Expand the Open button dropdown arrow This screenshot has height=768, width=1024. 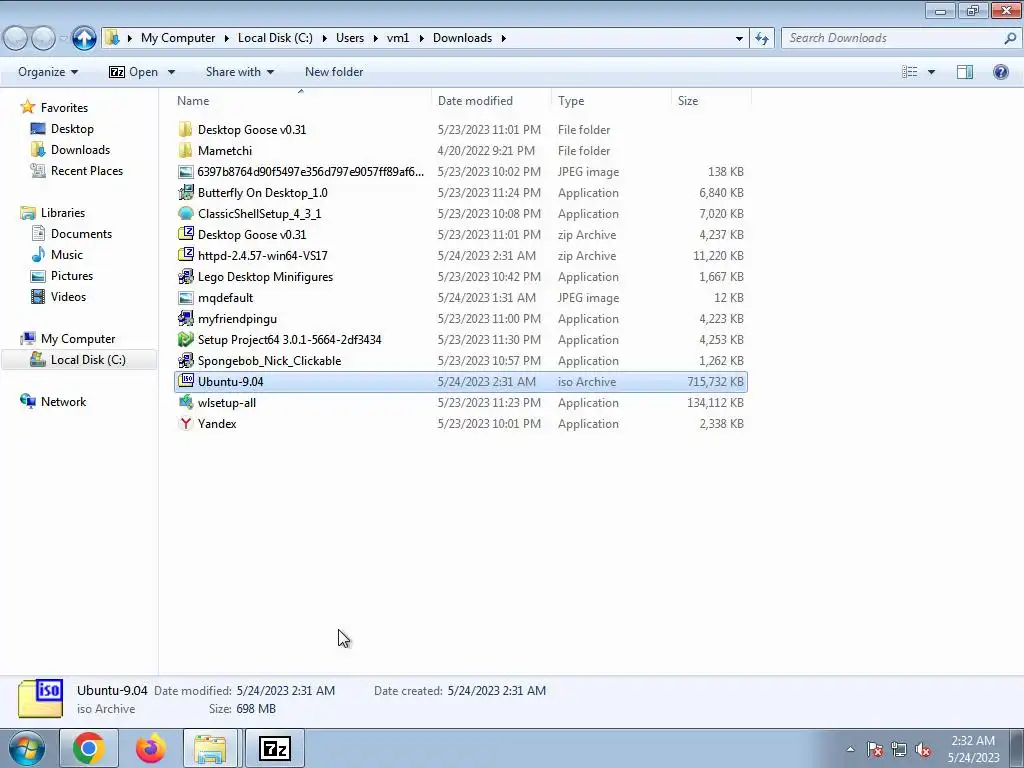tap(171, 72)
